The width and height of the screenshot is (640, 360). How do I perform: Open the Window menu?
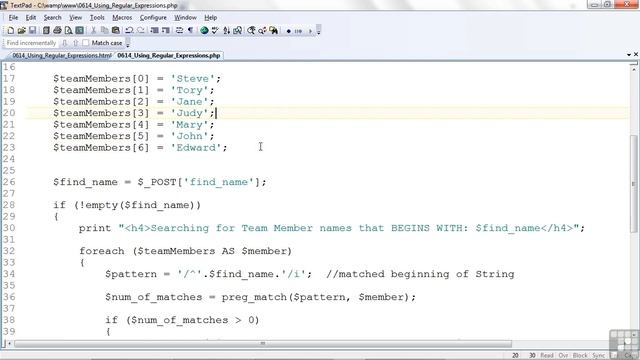185,18
